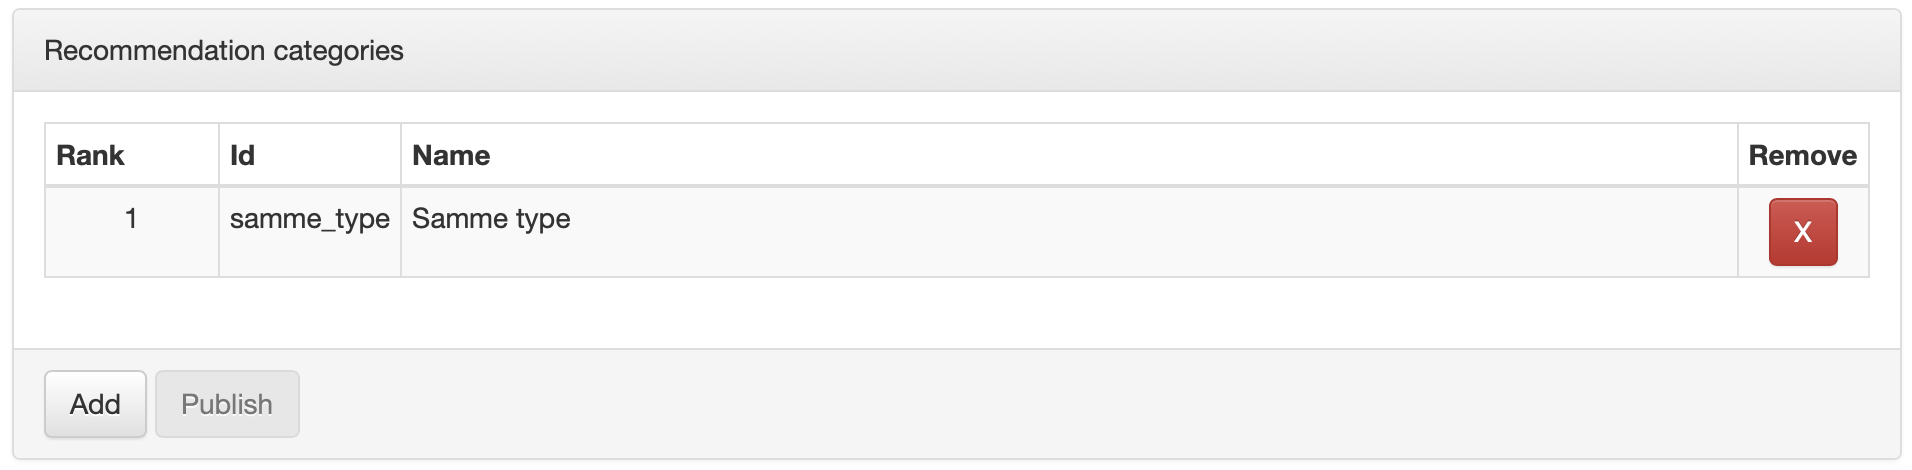Click the text "Samme type" in the table

pos(491,219)
